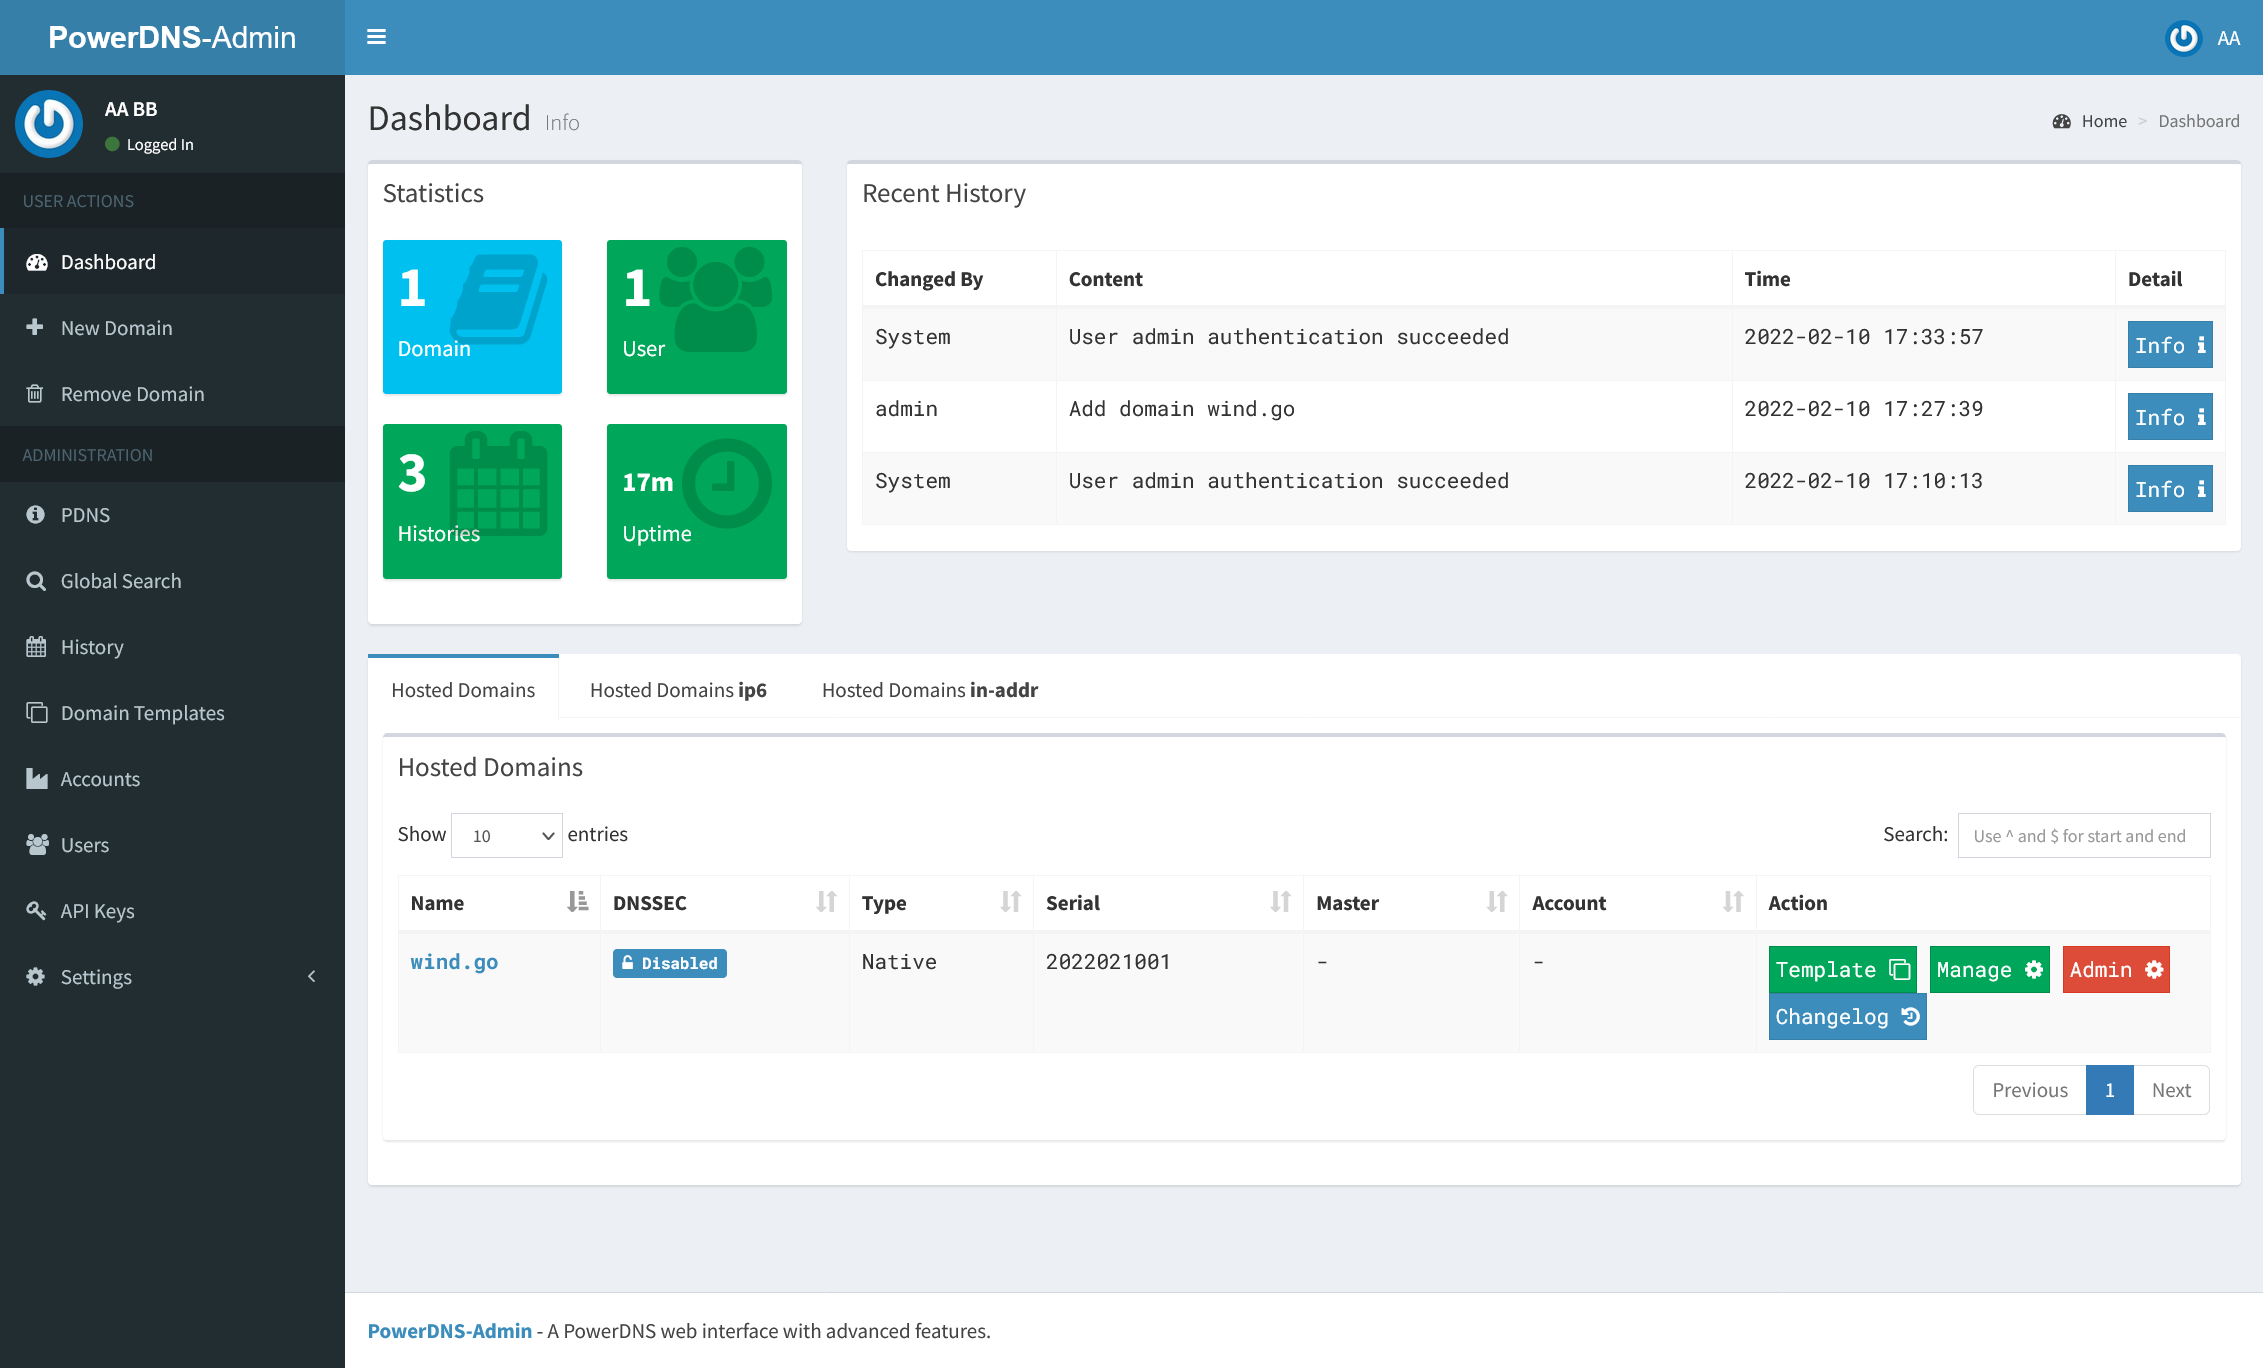Open the Domain statistics tile
Screen dimensions: 2263x1368
472,317
